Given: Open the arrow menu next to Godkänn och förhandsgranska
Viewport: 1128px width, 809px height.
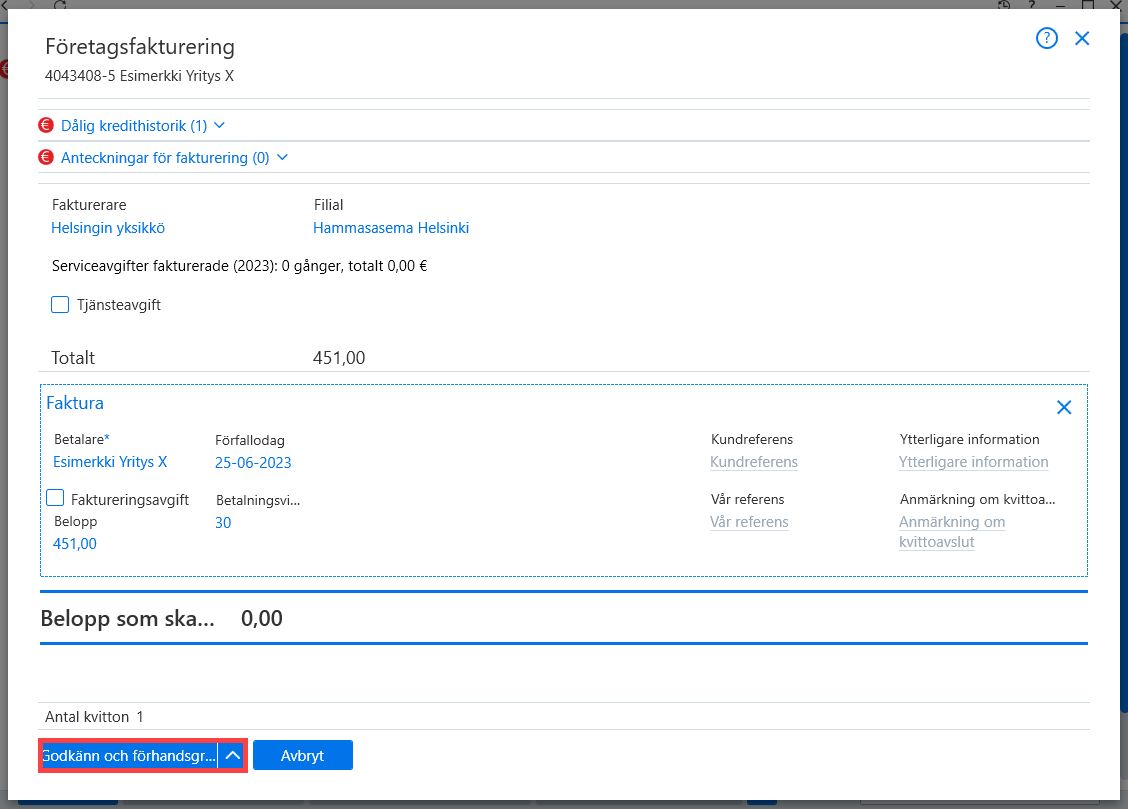Looking at the screenshot, I should [232, 756].
